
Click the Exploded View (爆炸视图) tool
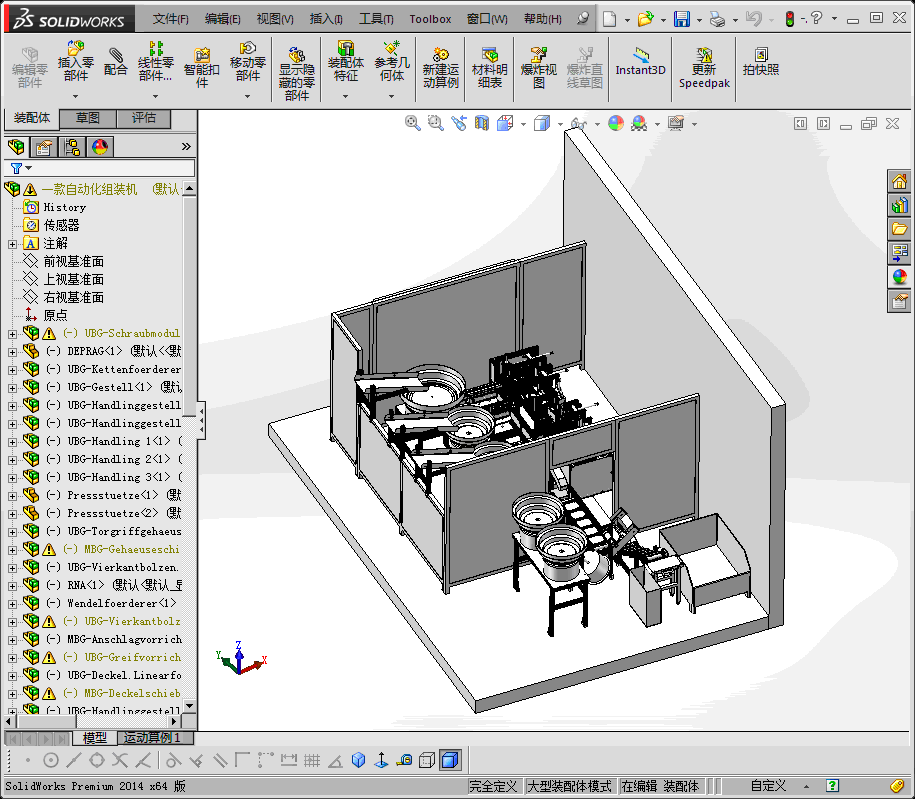click(538, 68)
